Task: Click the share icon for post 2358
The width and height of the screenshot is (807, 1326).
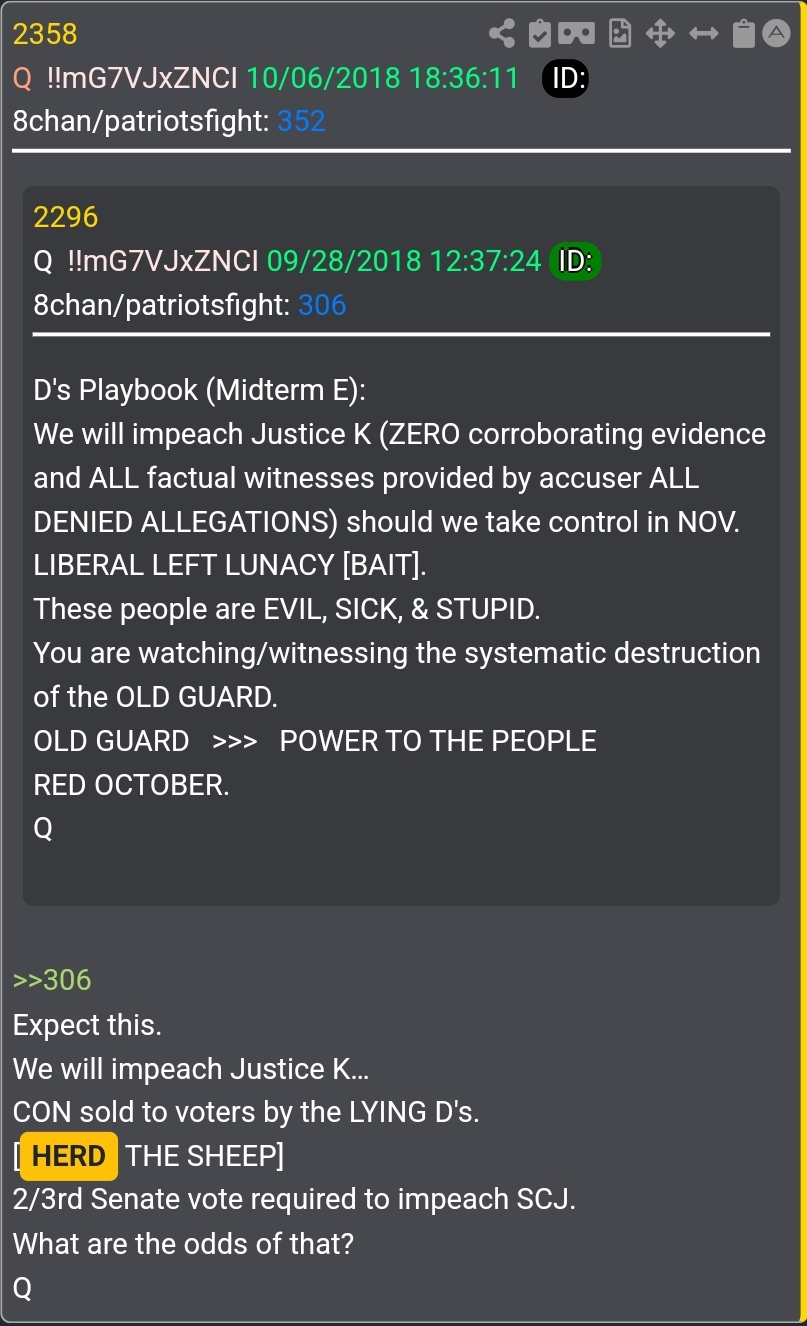Action: coord(502,34)
